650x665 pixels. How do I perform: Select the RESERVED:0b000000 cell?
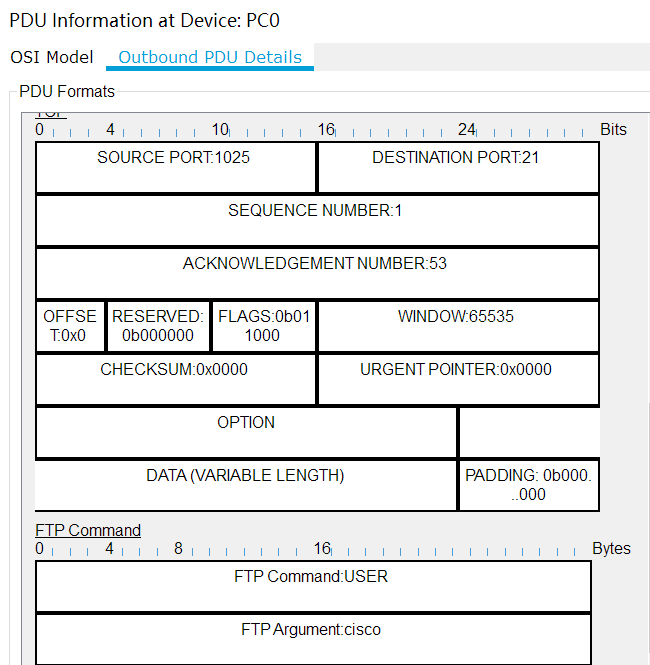coord(158,326)
